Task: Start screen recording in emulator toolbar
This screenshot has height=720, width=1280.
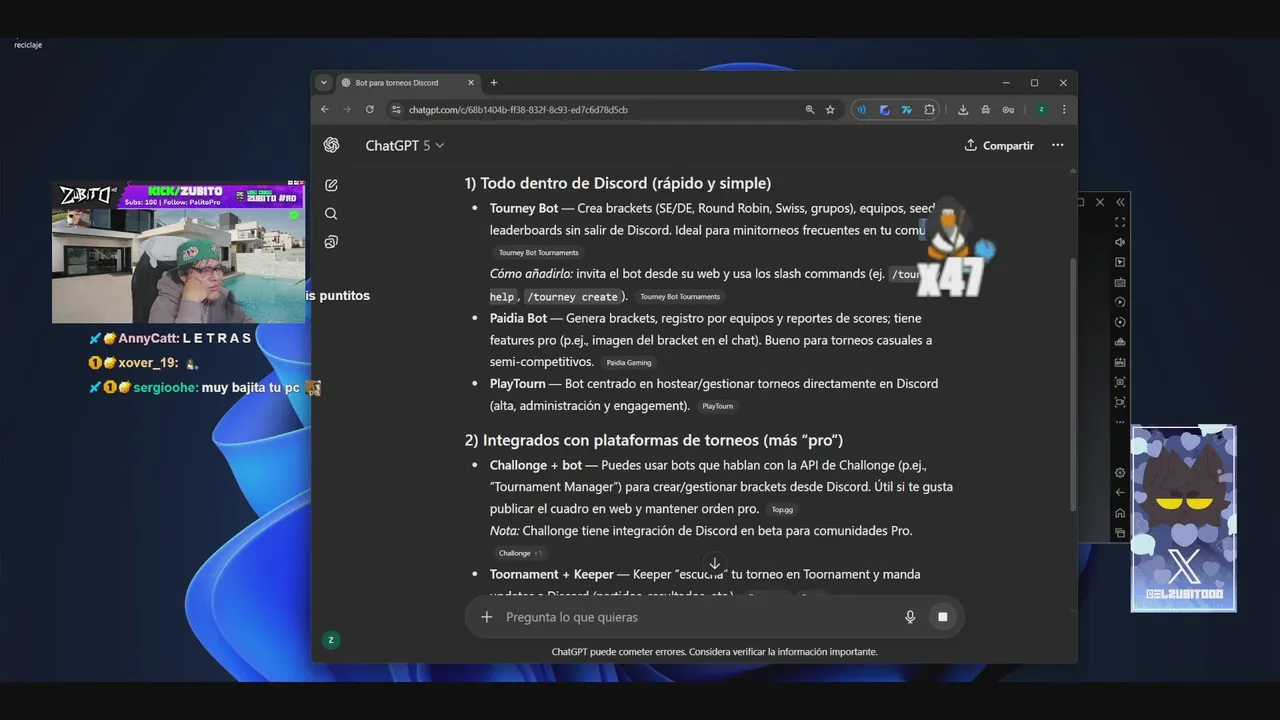Action: [1120, 402]
